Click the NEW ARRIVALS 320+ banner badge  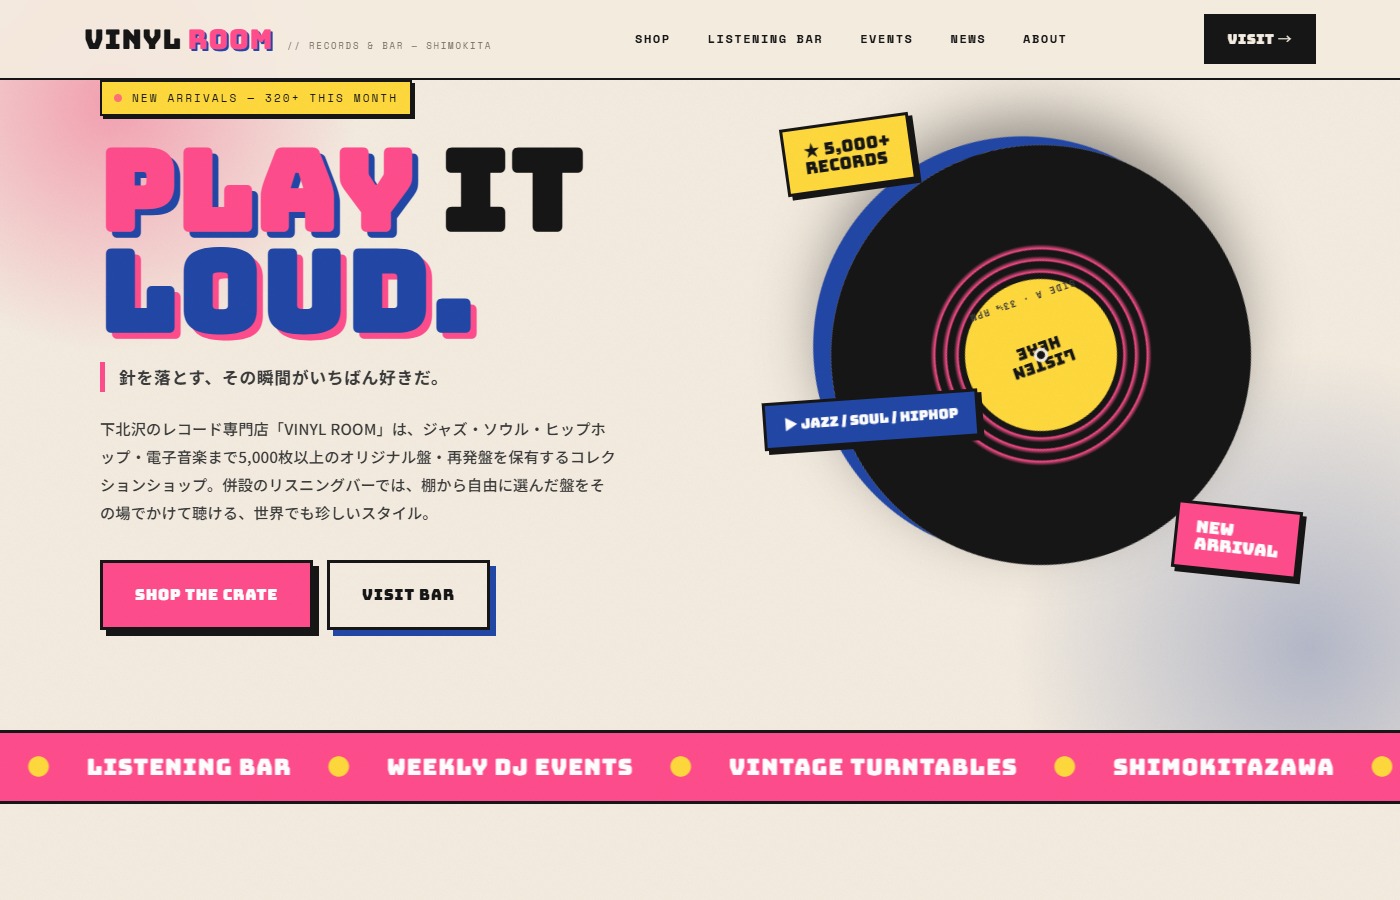coord(256,98)
